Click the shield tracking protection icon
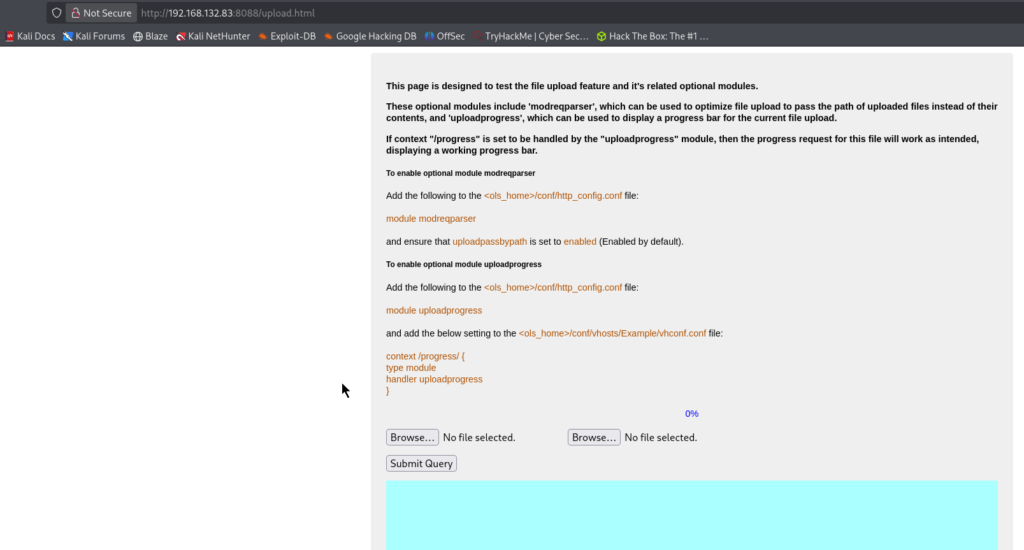The height and width of the screenshot is (550, 1024). click(x=57, y=13)
